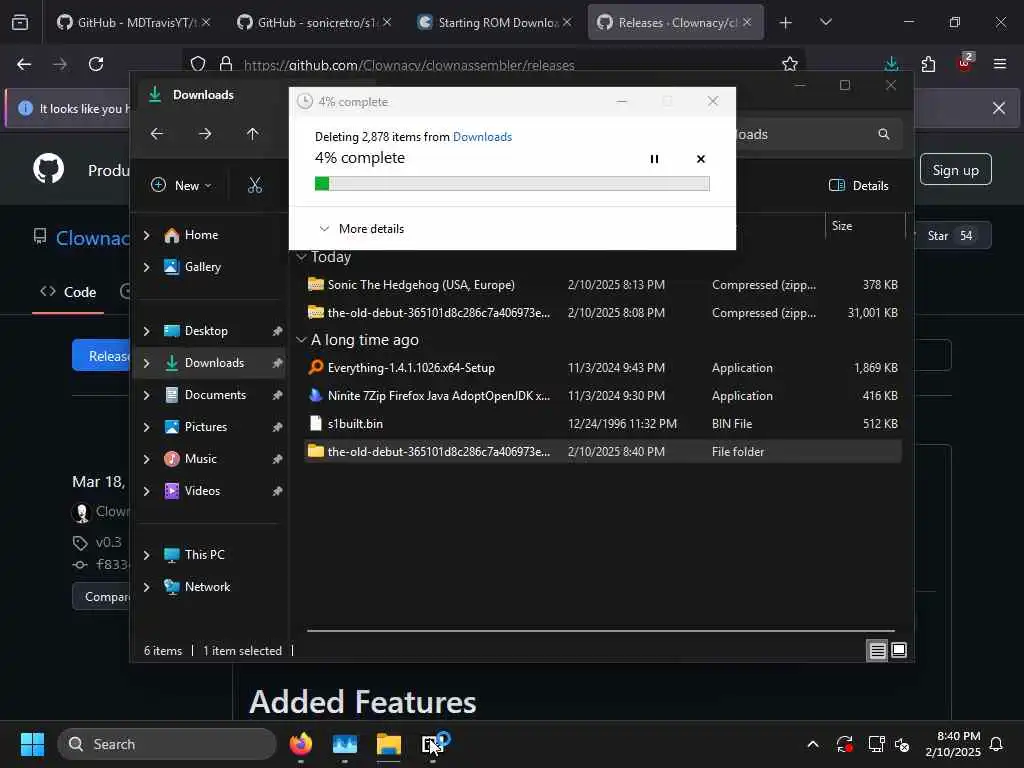The width and height of the screenshot is (1024, 768).
Task: Collapse the A long time ago group
Action: 302,340
